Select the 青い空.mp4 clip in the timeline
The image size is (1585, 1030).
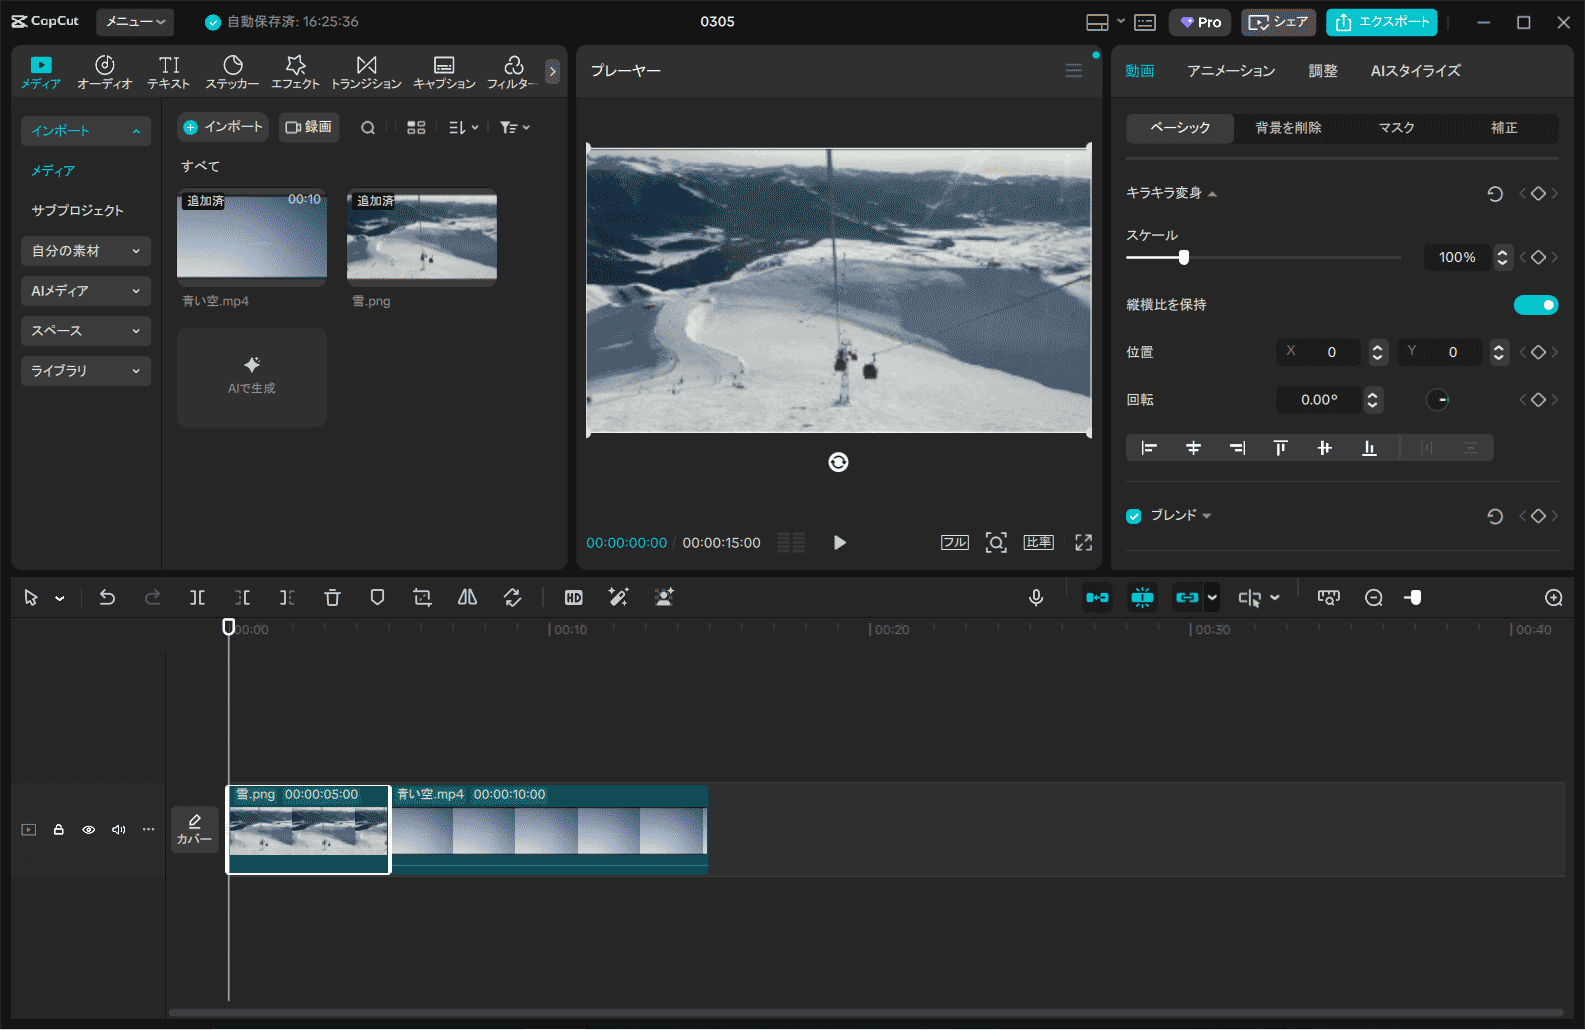[x=549, y=830]
